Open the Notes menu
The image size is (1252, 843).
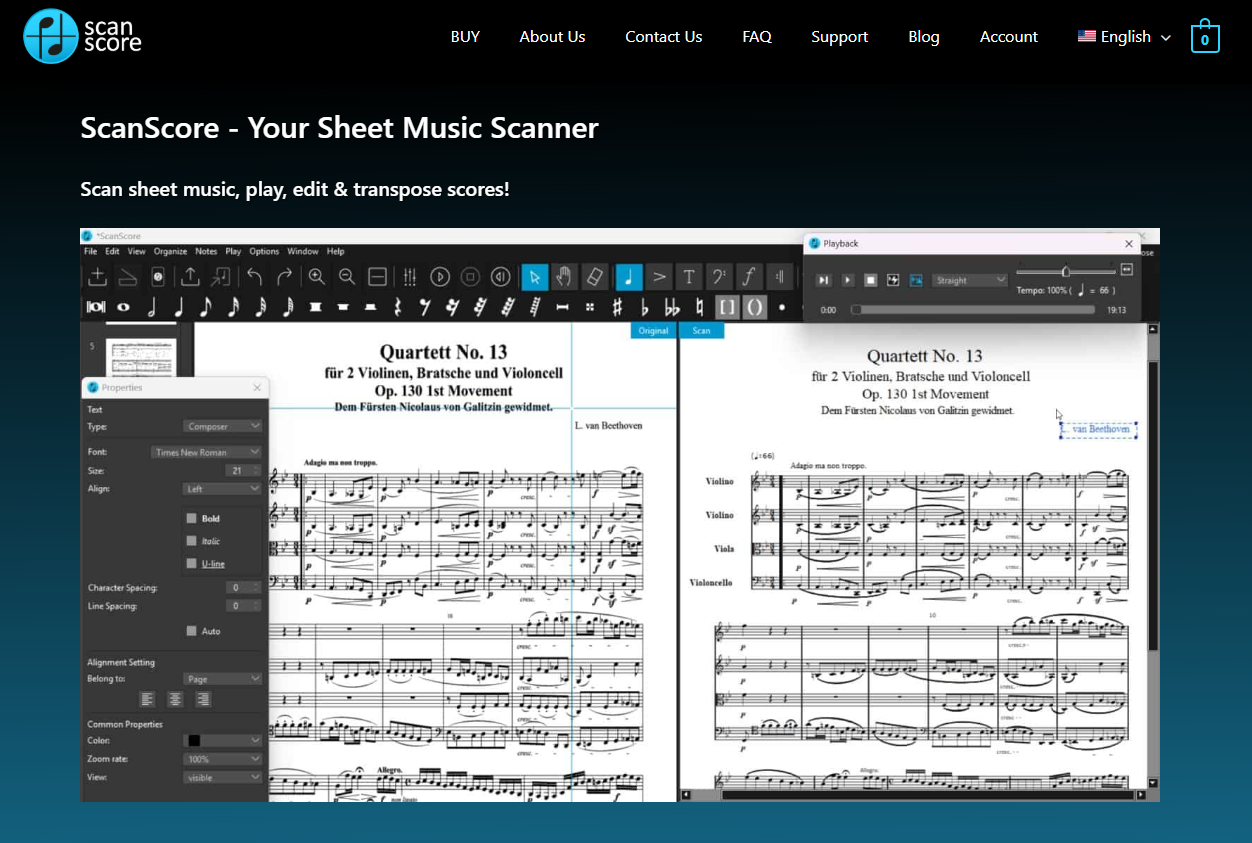[x=206, y=251]
